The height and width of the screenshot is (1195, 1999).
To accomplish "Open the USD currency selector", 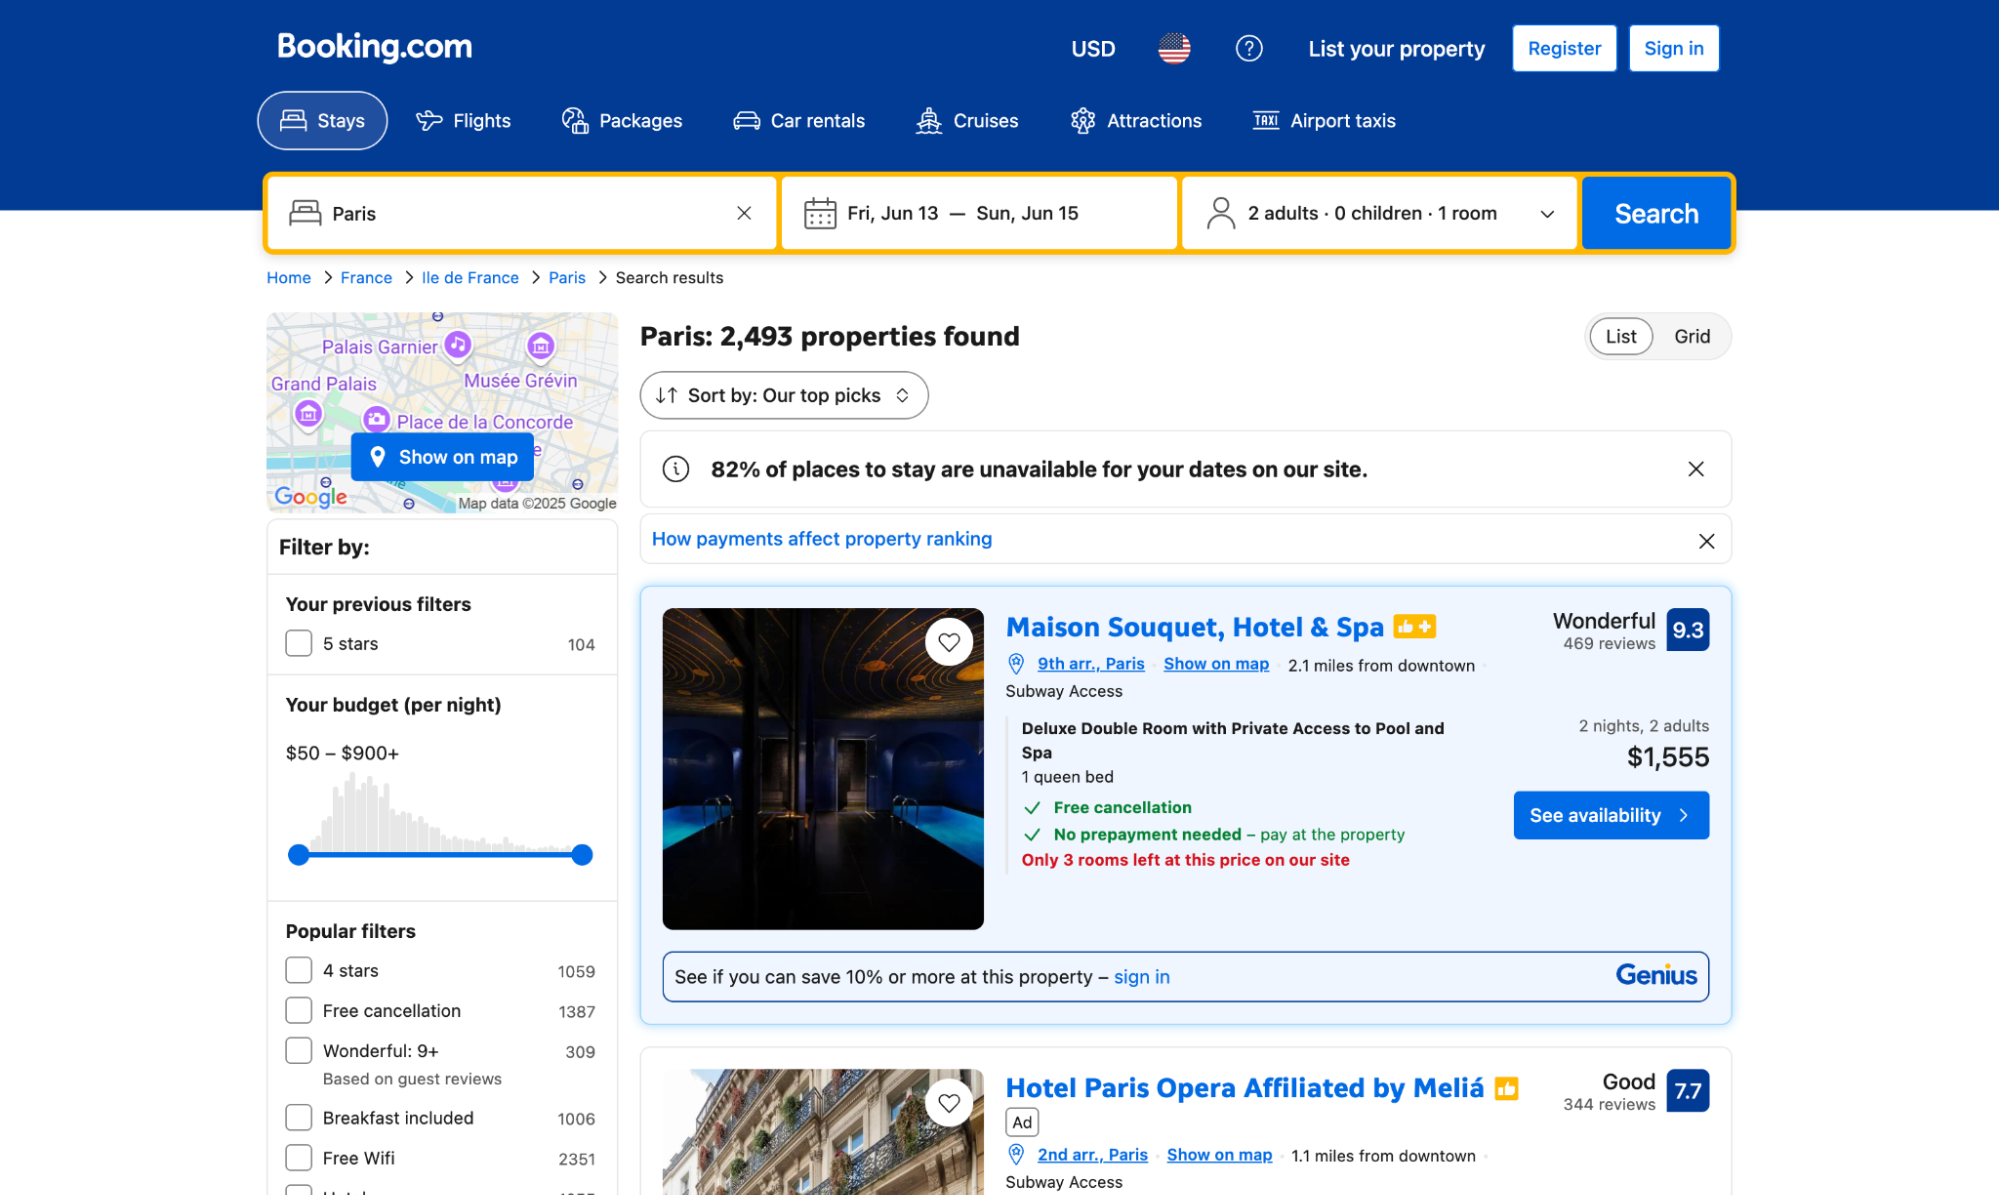I will pyautogui.click(x=1093, y=48).
